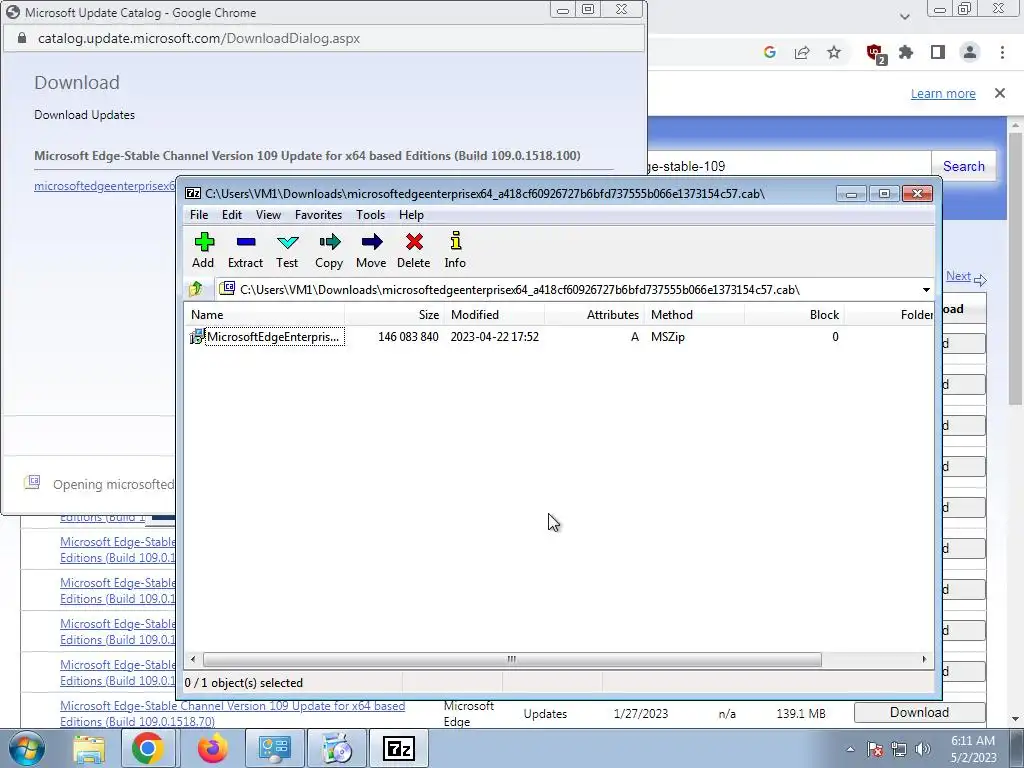The height and width of the screenshot is (768, 1024).
Task: Show hidden tray icons arrow
Action: [x=850, y=749]
